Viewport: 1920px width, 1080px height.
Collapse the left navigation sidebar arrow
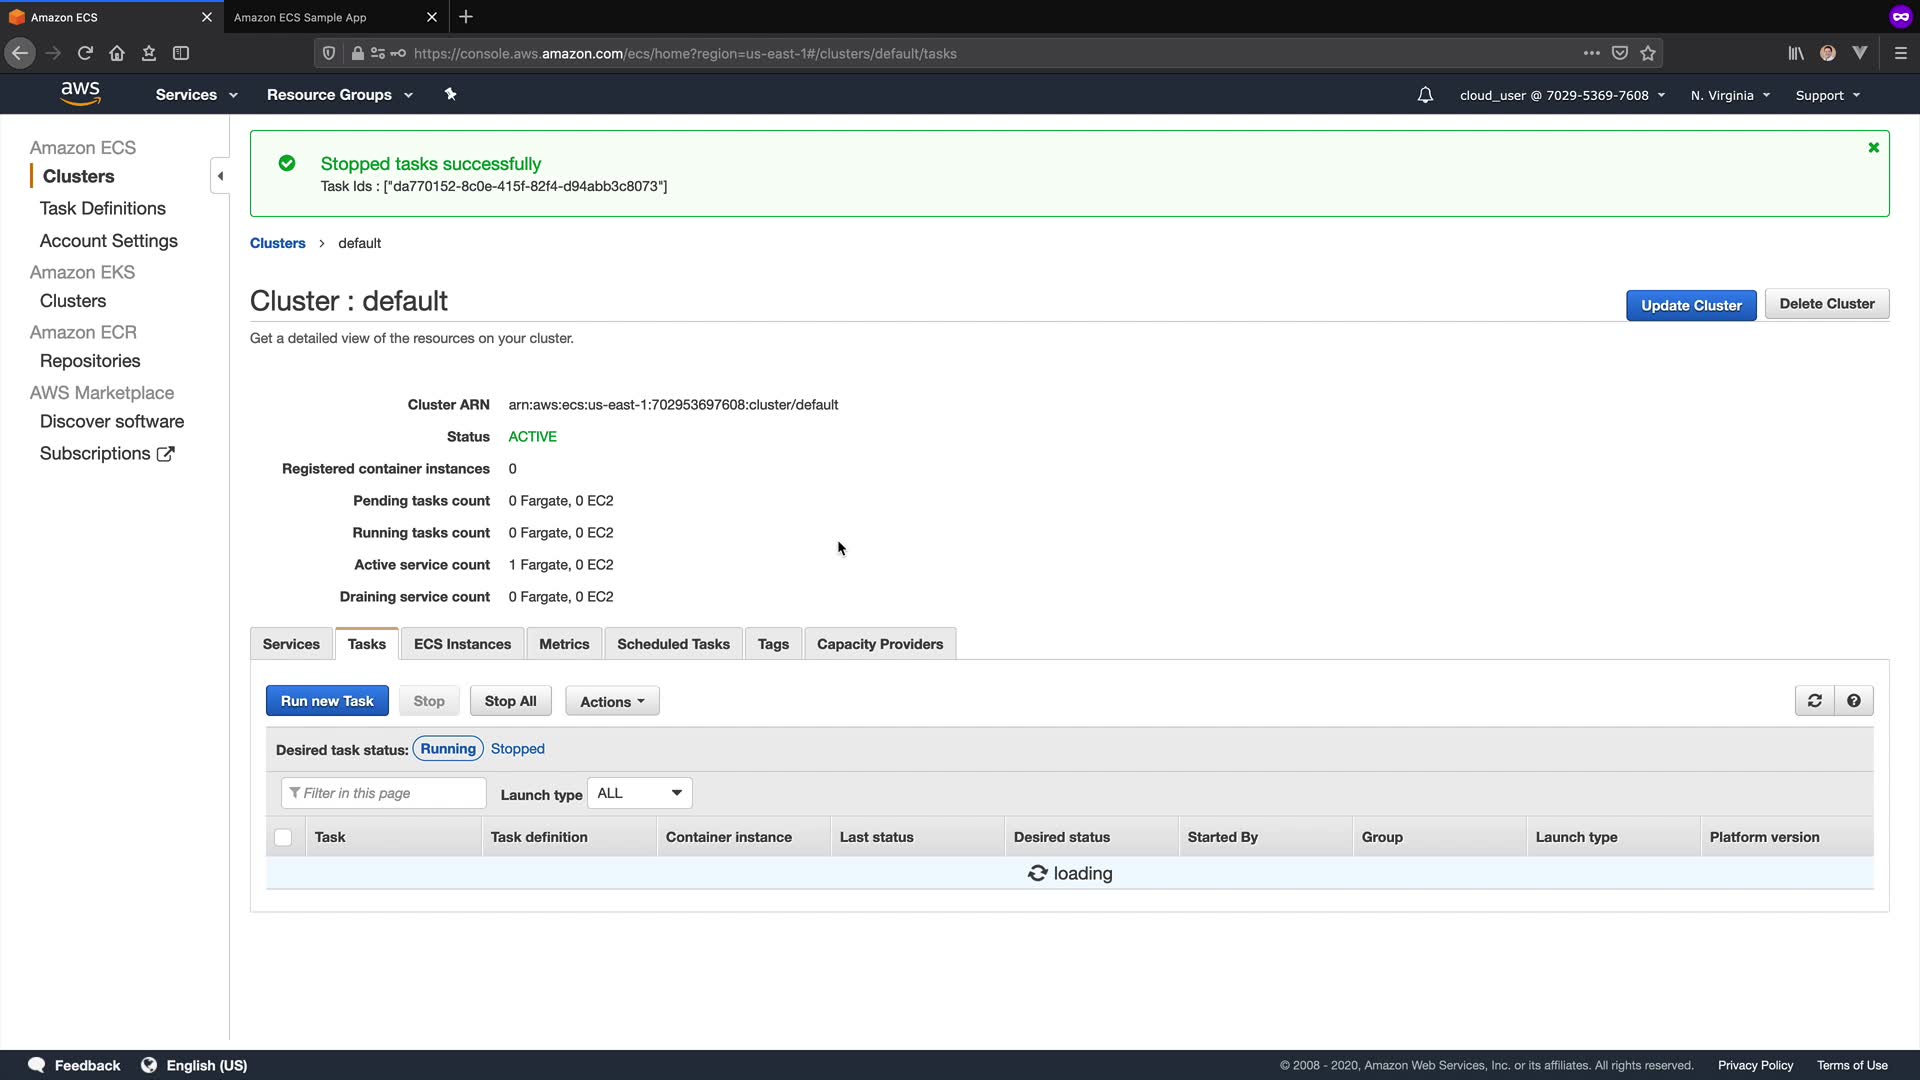click(220, 176)
